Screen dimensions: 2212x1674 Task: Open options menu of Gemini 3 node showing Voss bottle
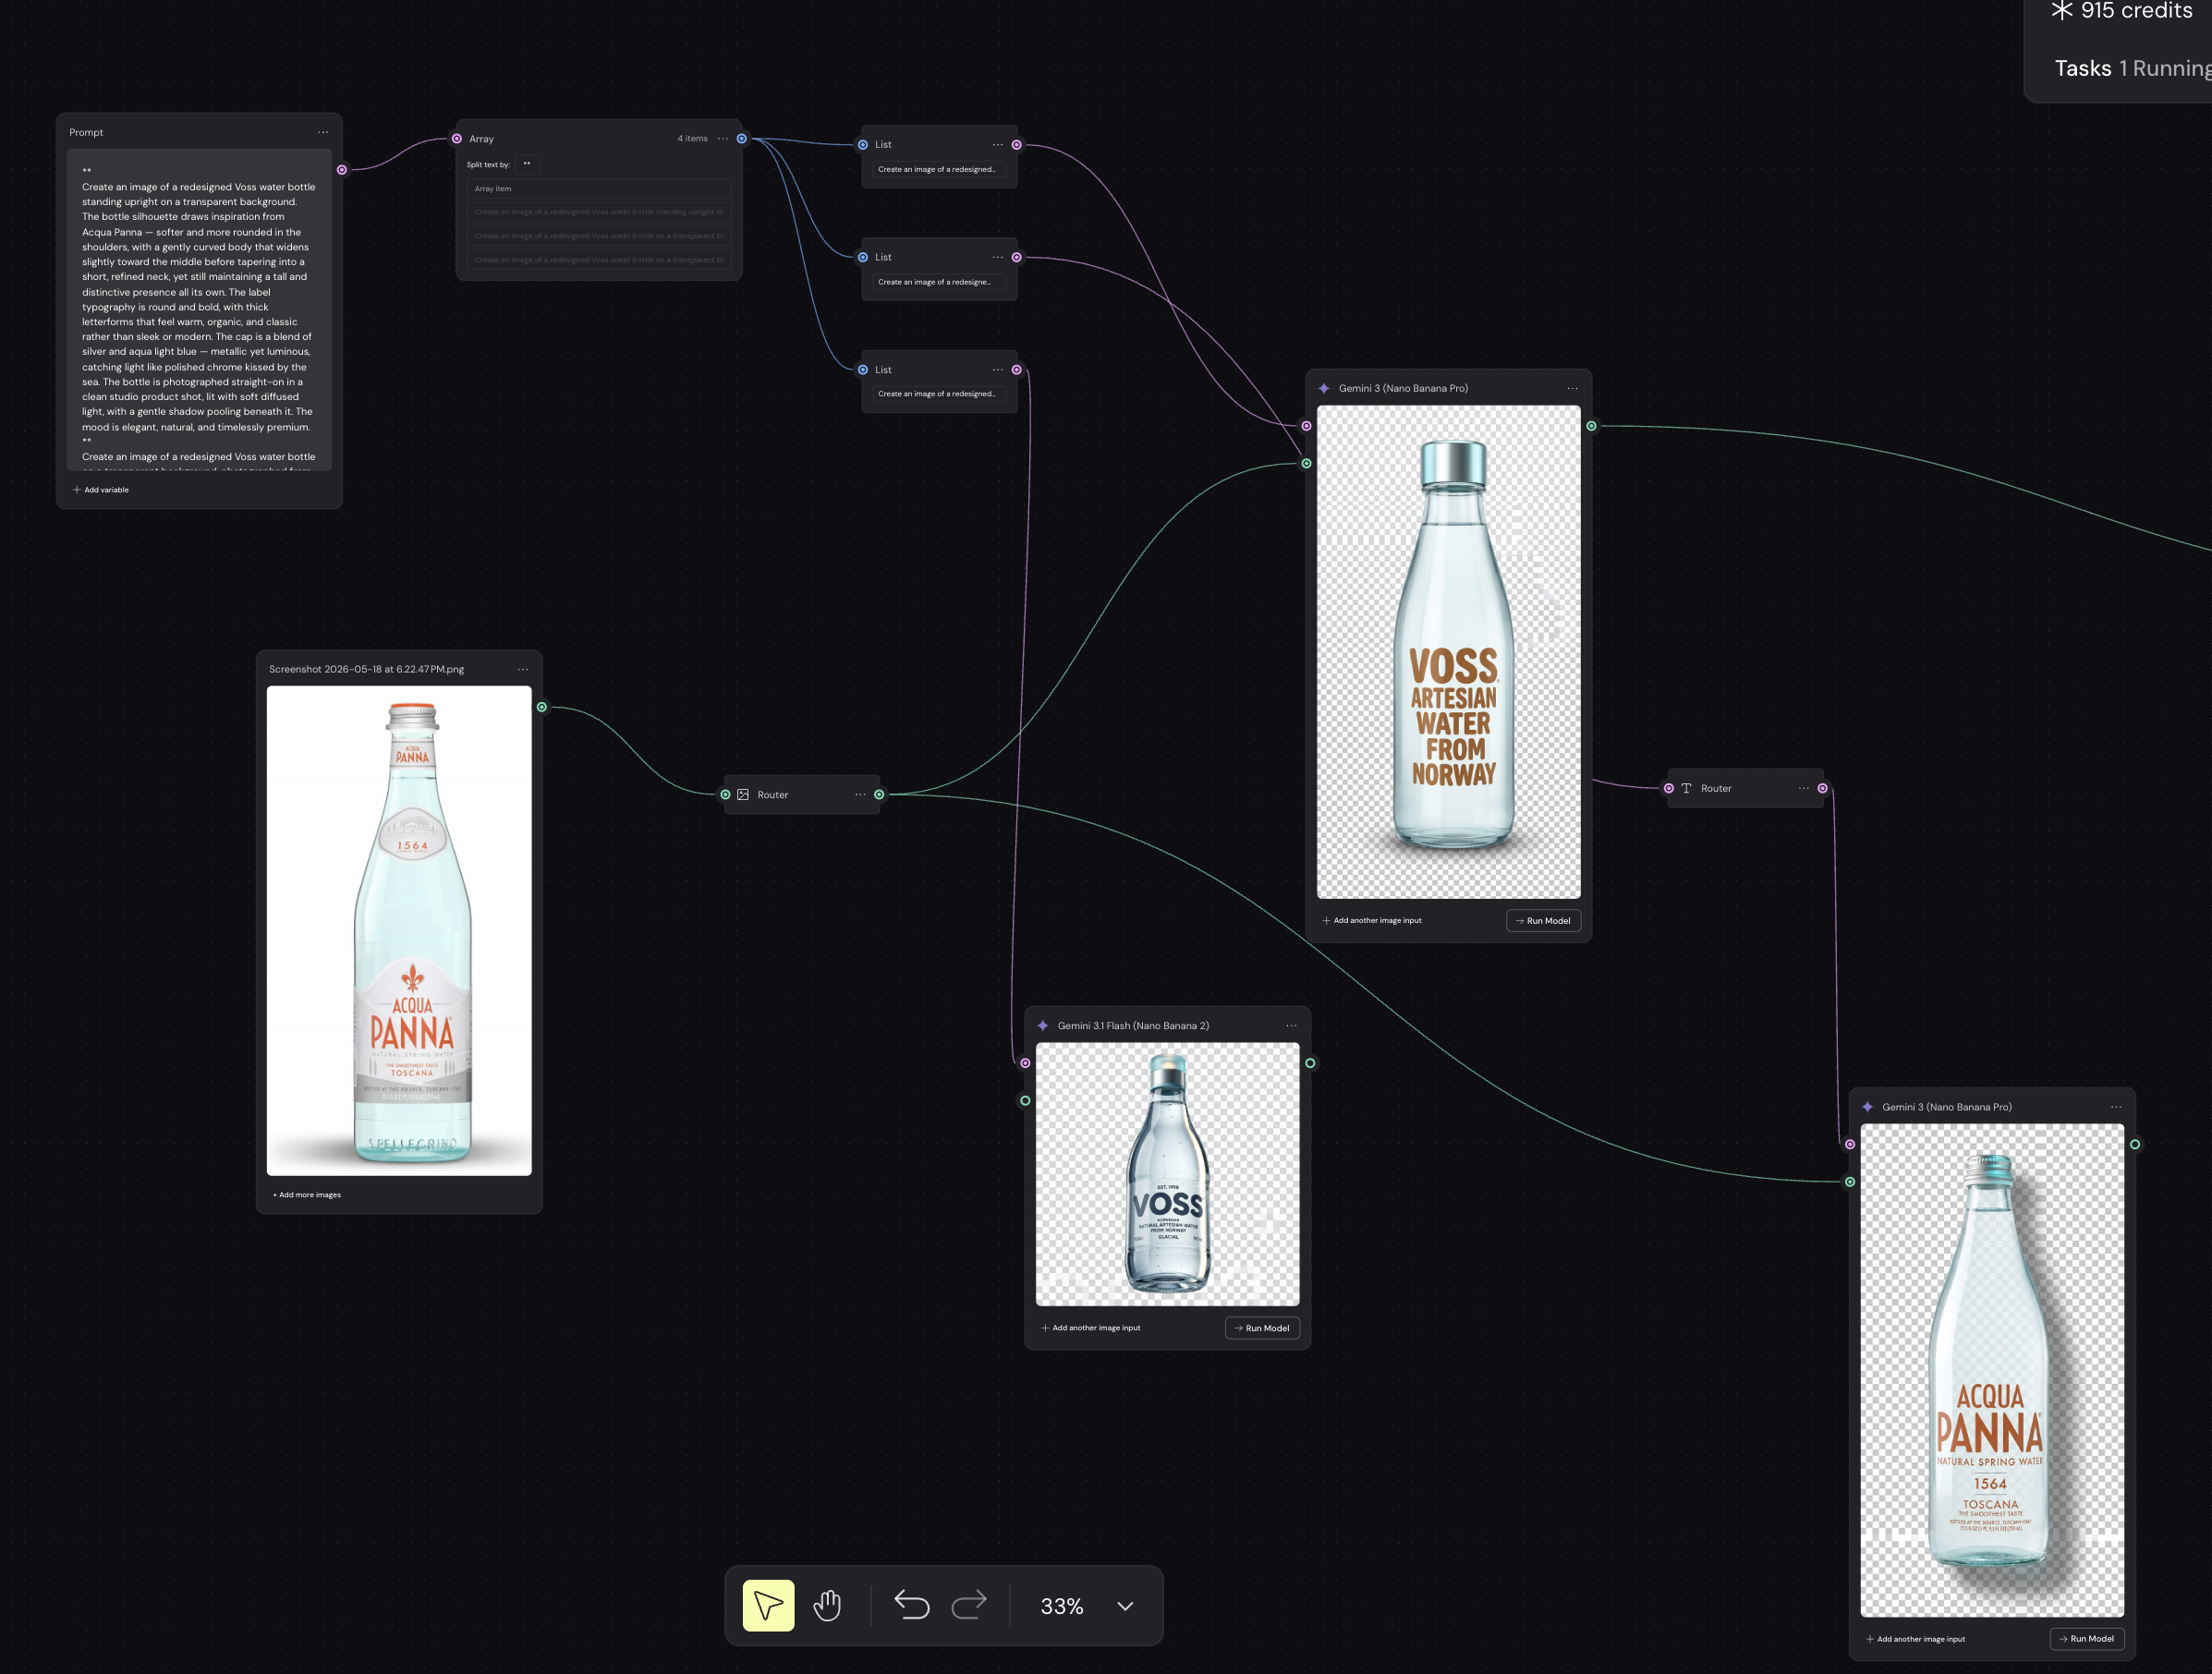click(x=1572, y=388)
